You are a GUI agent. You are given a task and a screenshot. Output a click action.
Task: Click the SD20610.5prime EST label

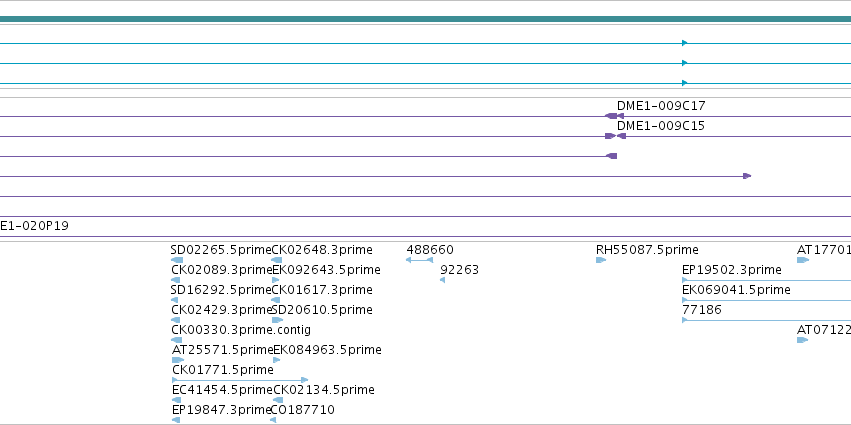point(322,310)
